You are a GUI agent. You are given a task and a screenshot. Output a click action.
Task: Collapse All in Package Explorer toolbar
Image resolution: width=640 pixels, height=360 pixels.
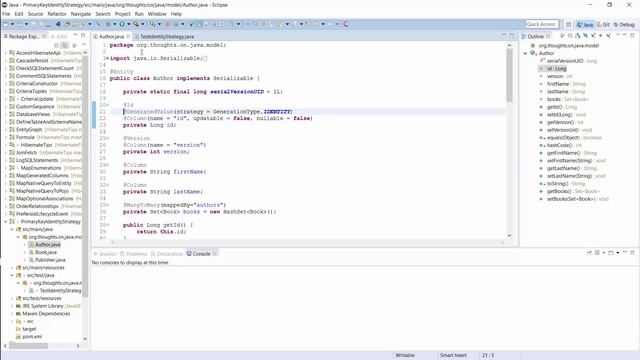[56, 45]
